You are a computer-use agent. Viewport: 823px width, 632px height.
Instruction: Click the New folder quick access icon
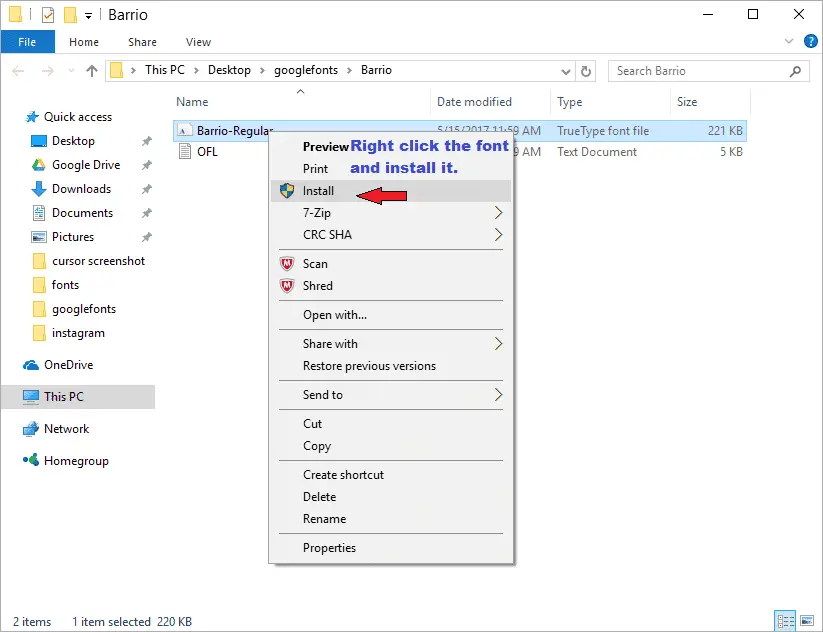[70, 15]
